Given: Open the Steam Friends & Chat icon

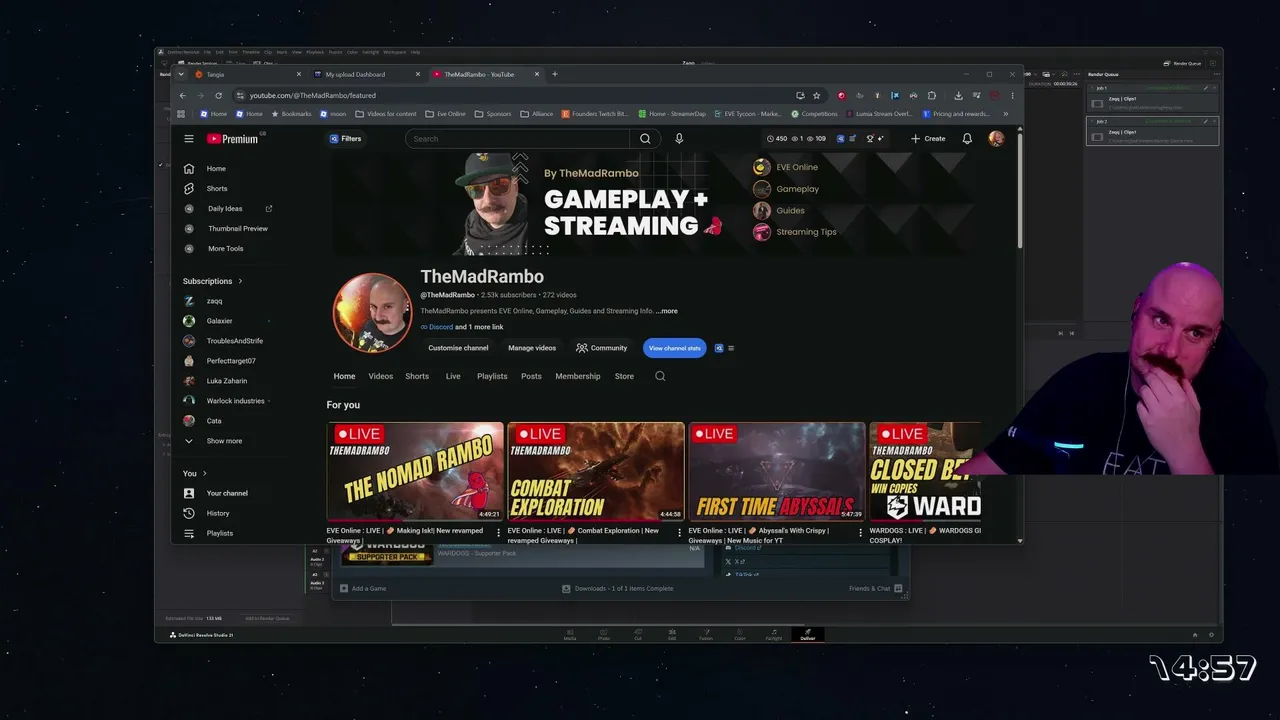Looking at the screenshot, I should click(x=898, y=588).
